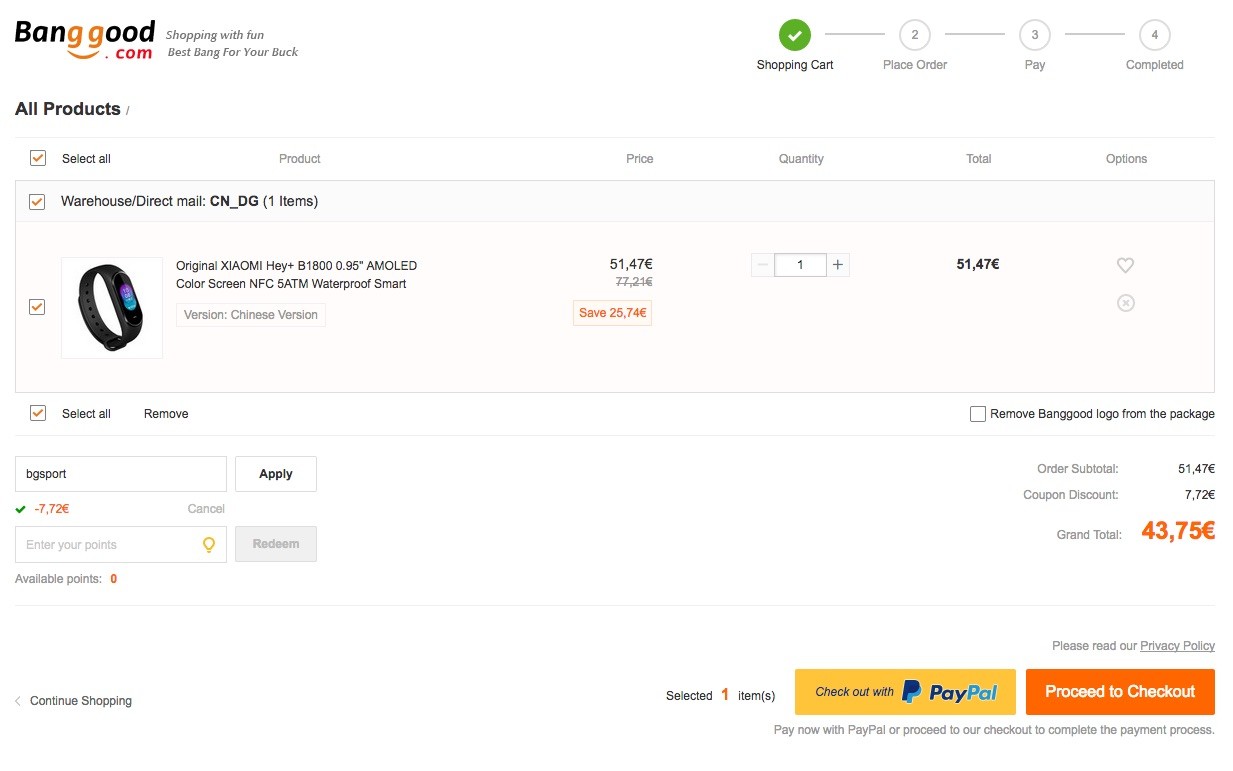The width and height of the screenshot is (1233, 771).
Task: Click the Available points value 0
Action: click(114, 579)
